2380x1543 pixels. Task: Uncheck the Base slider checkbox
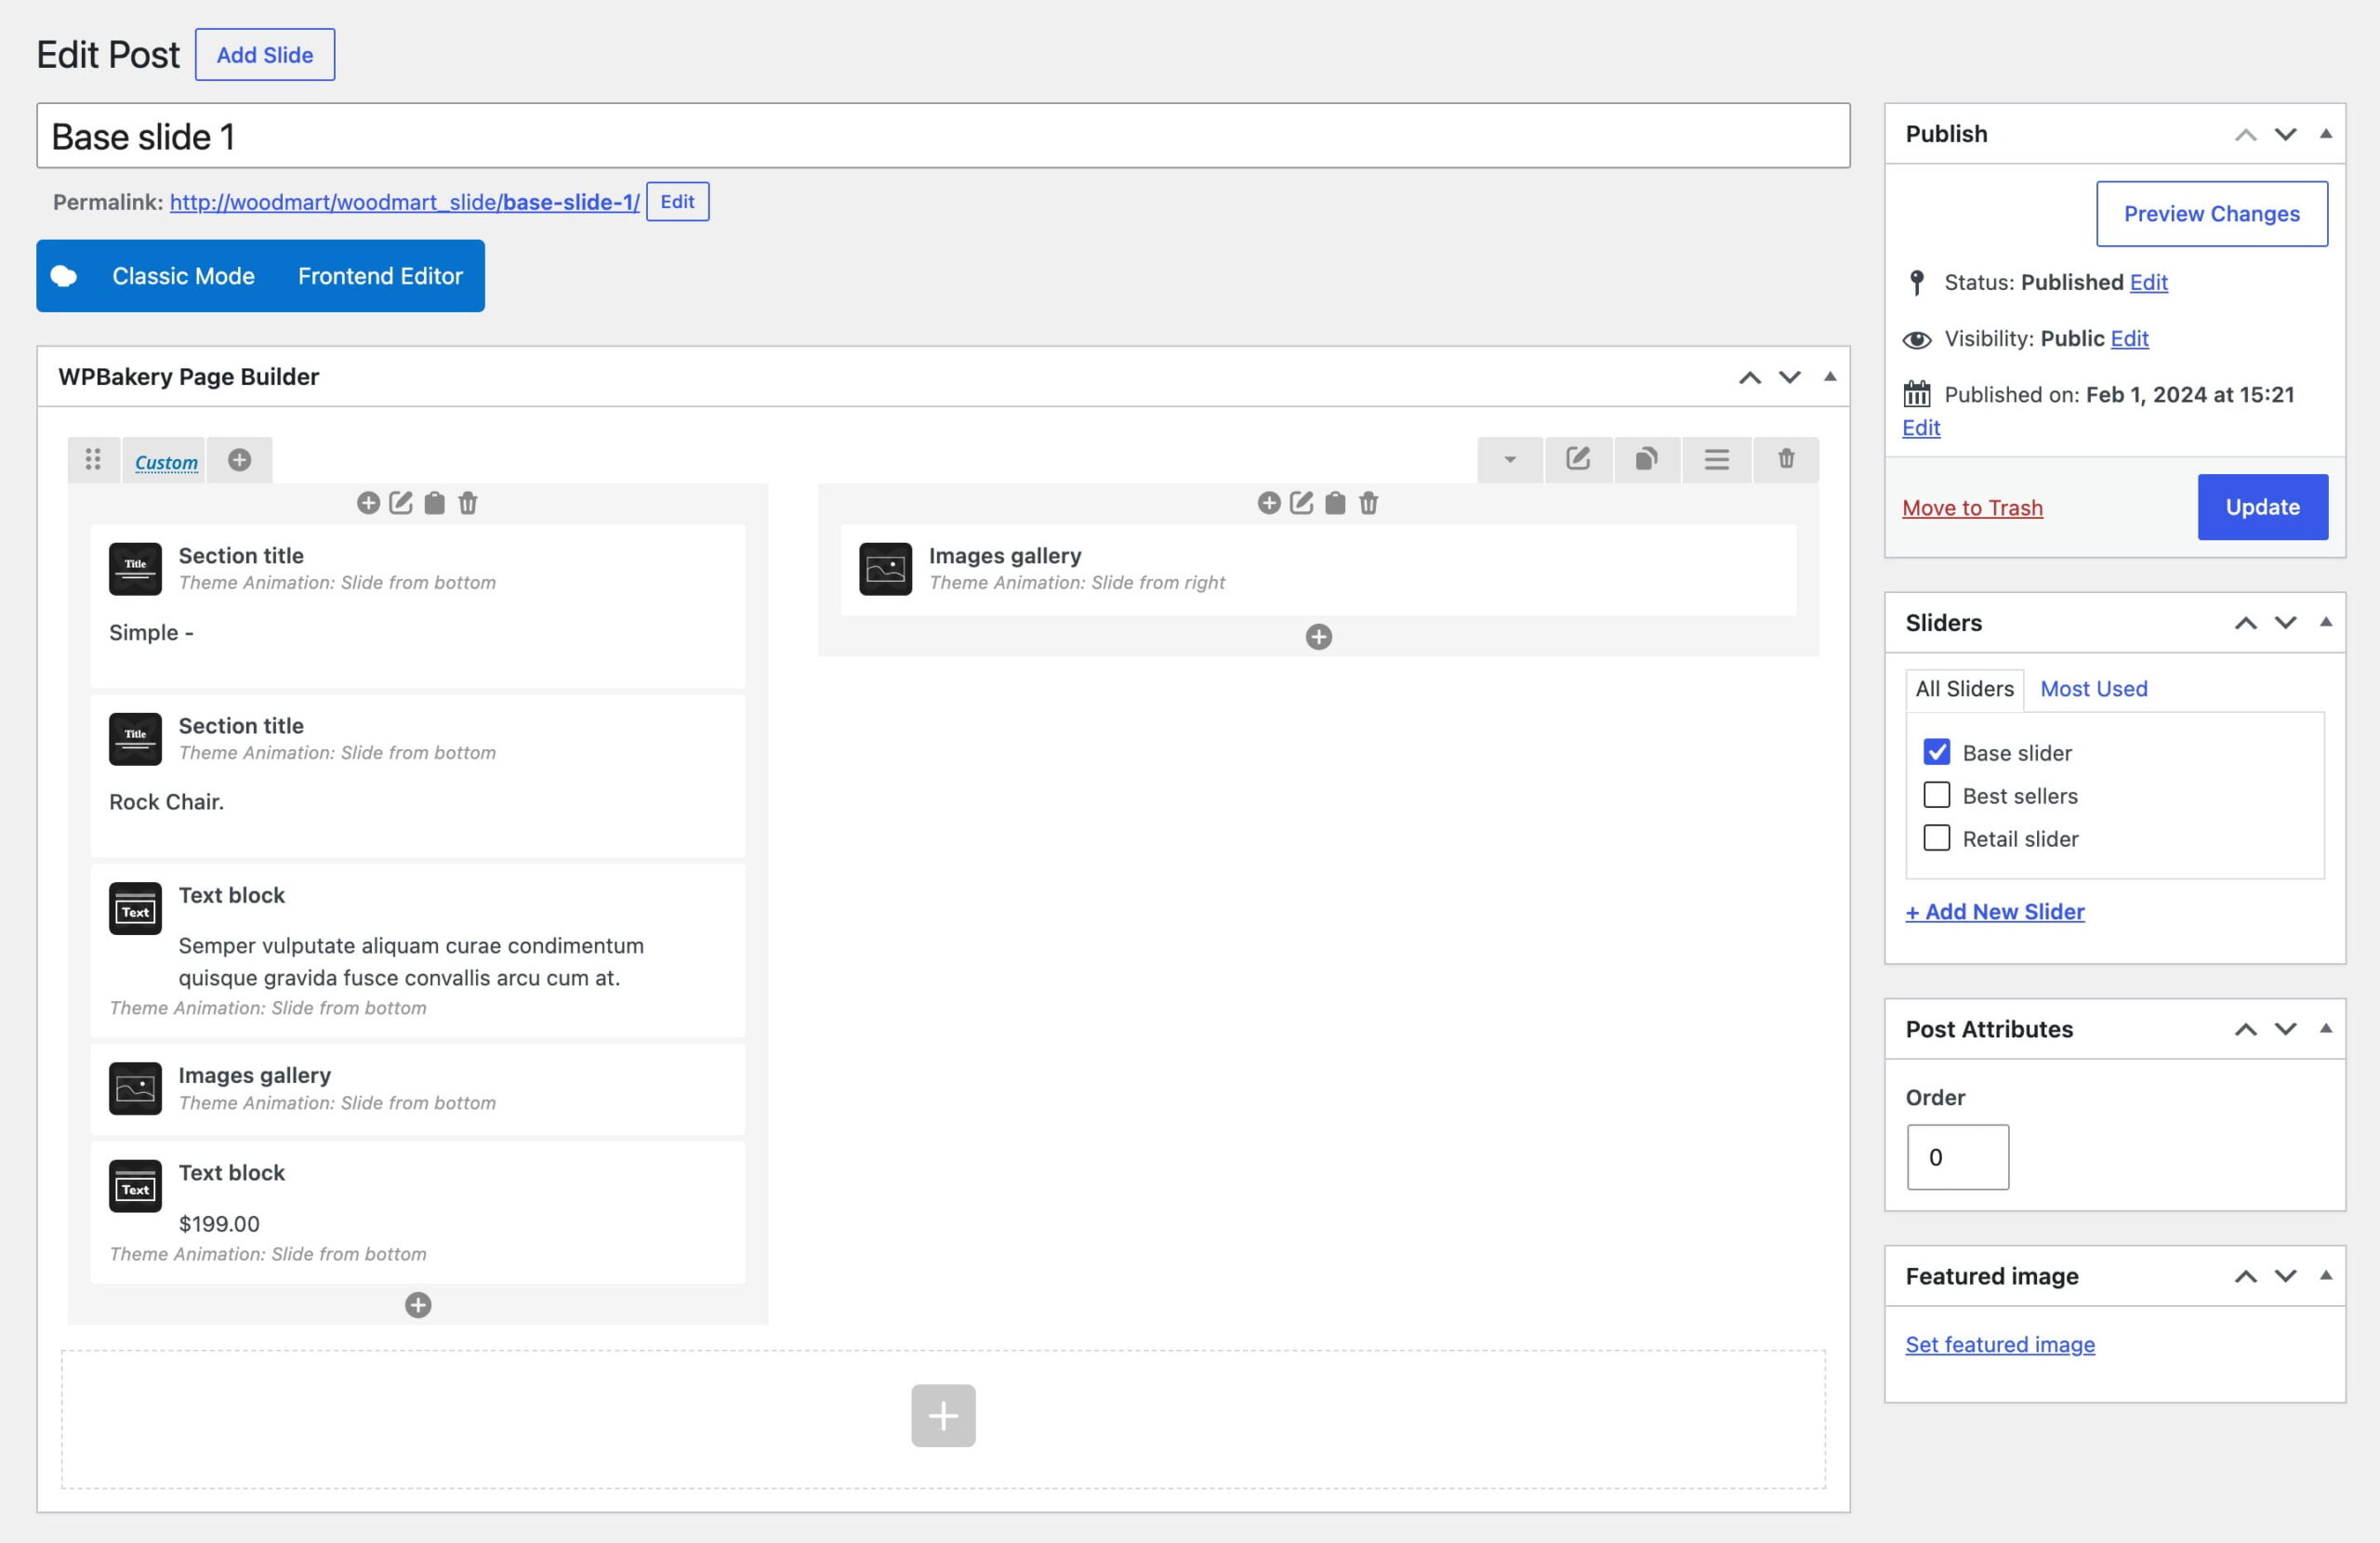(1937, 752)
